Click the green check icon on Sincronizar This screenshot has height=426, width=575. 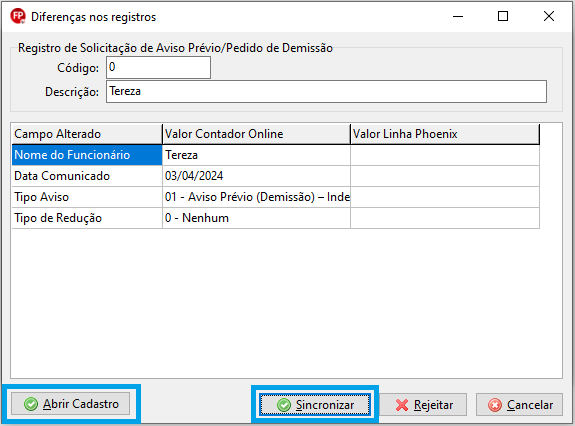284,405
